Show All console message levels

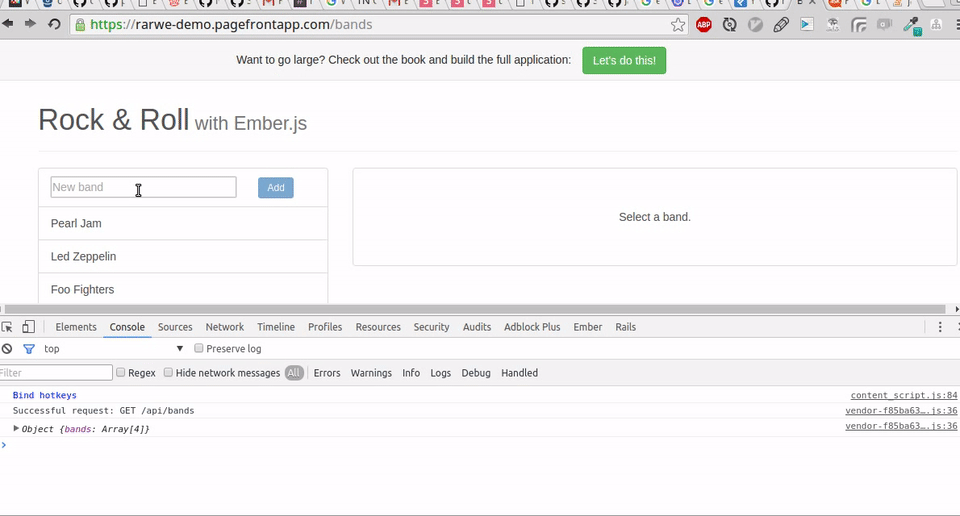294,373
